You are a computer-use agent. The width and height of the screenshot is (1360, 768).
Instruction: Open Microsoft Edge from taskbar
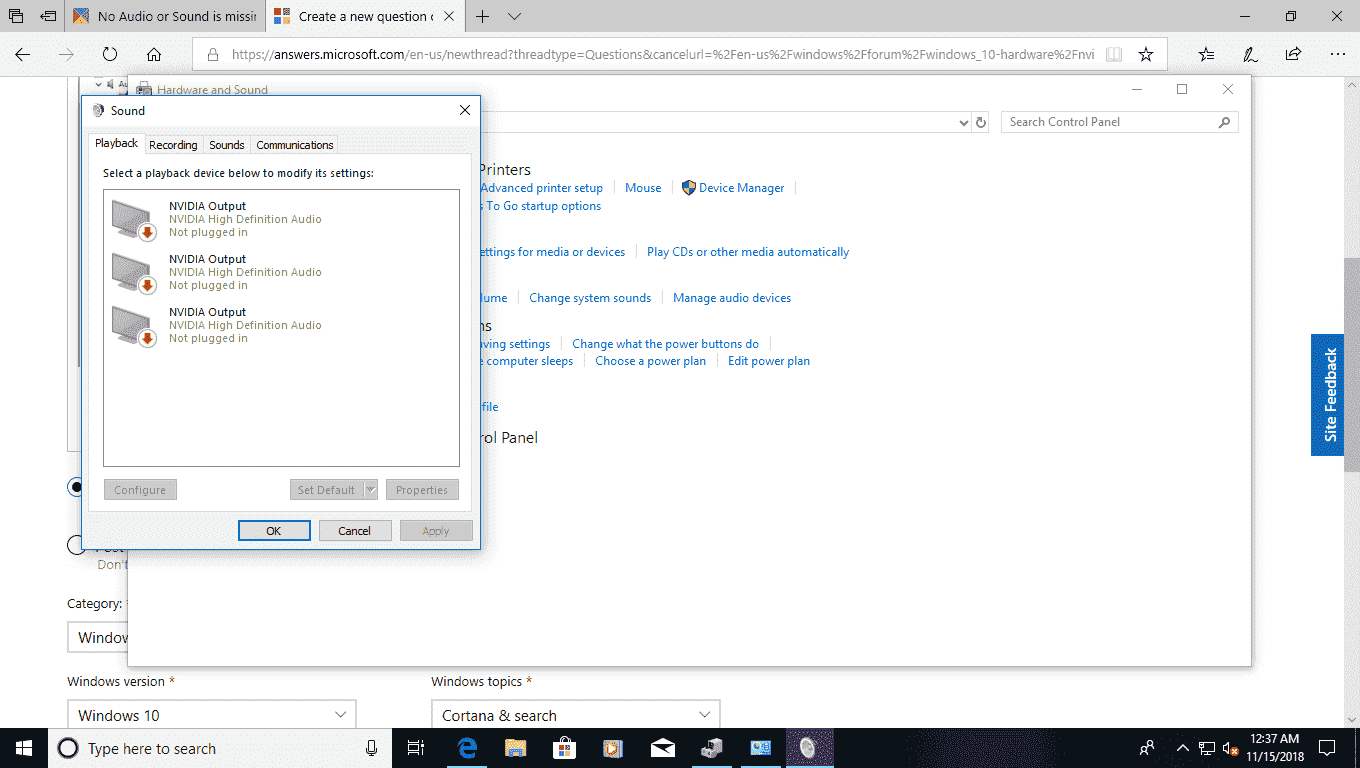(467, 748)
